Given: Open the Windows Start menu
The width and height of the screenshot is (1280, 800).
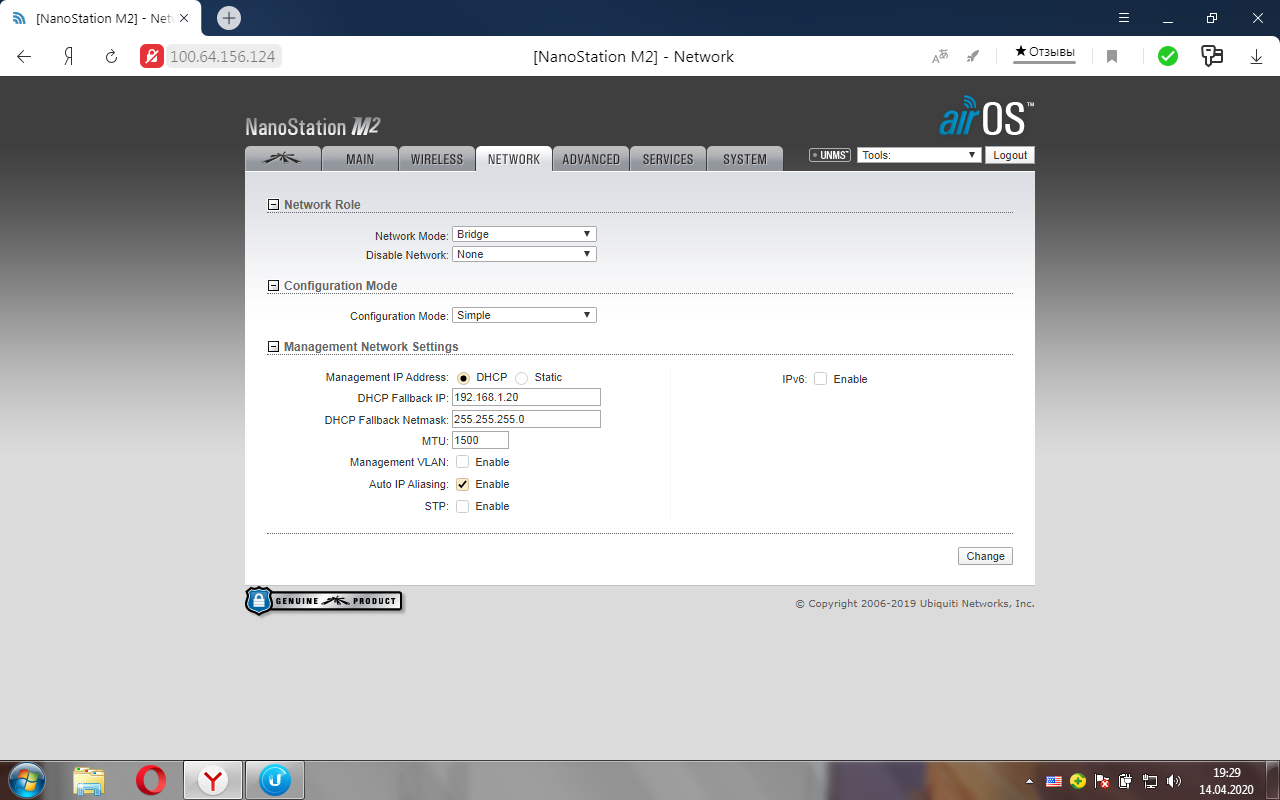Looking at the screenshot, I should tap(26, 780).
